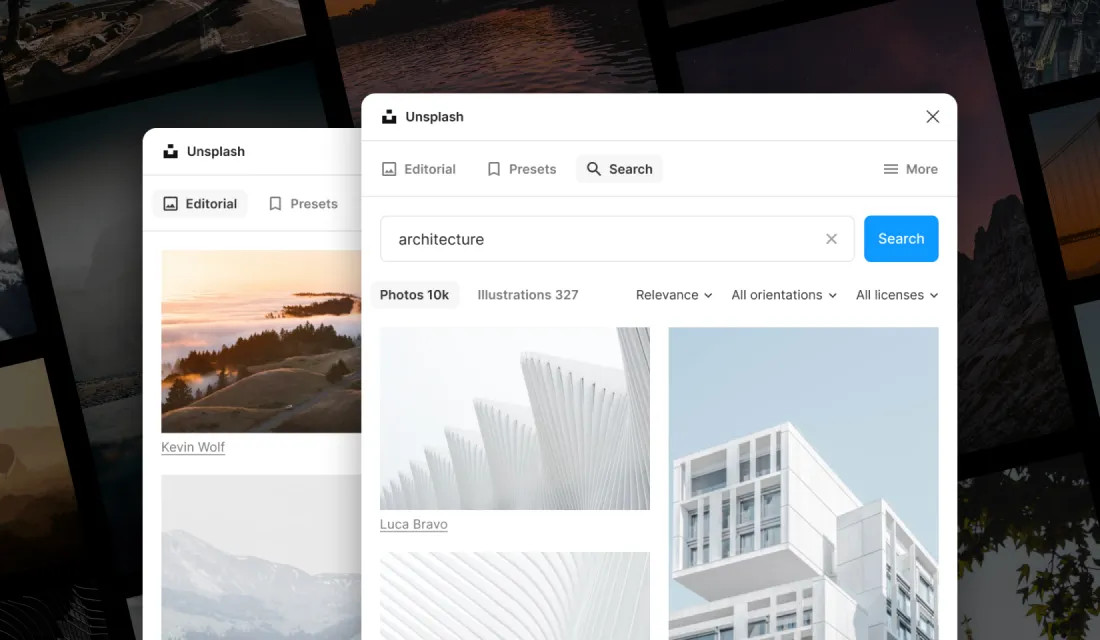Click the Unsplash logo icon
Screen dimensions: 1100x640
pos(388,116)
